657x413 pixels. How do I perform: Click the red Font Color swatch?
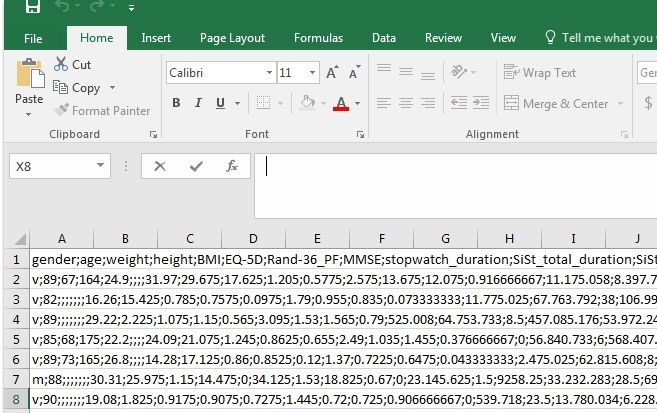(x=342, y=104)
